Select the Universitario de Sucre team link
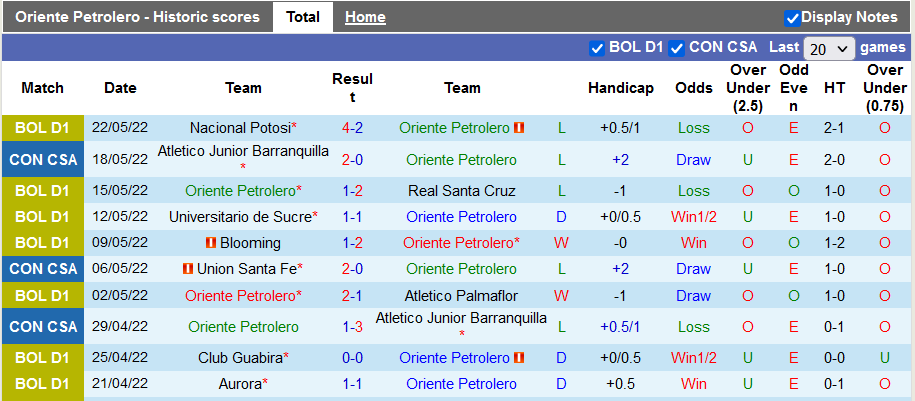Viewport: 915px width, 401px height. (x=240, y=216)
